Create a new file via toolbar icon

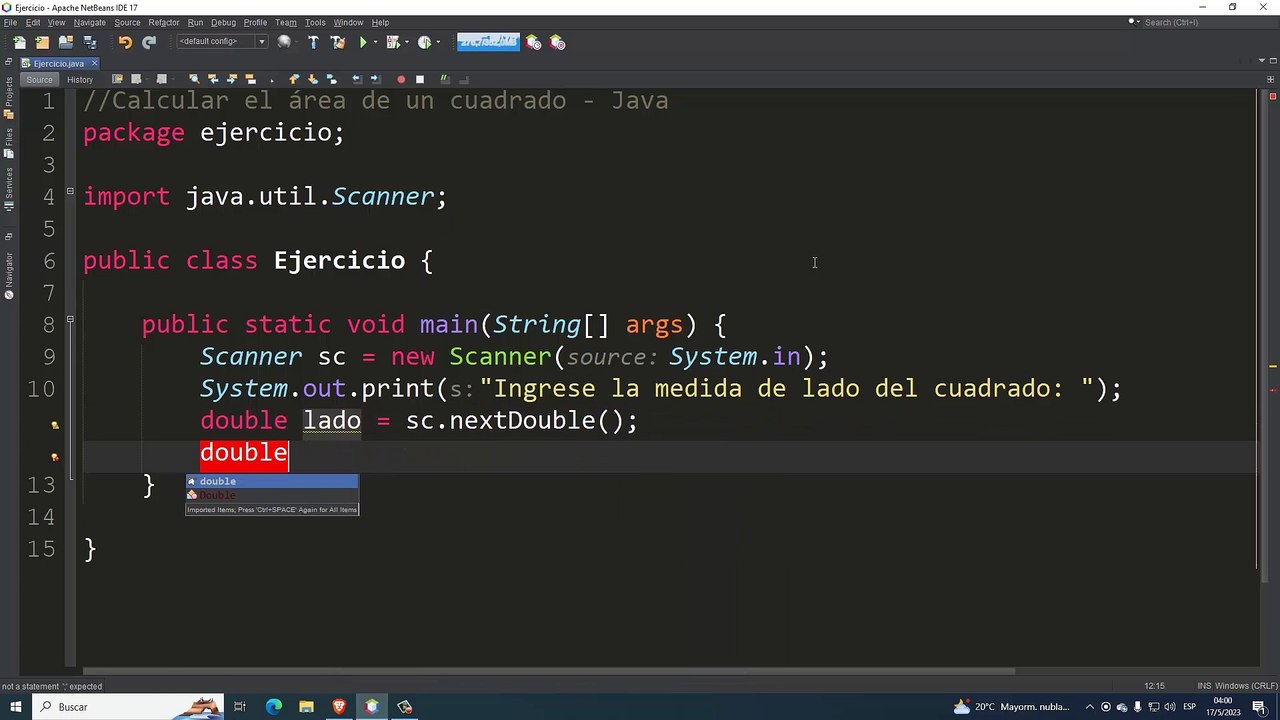pos(19,42)
